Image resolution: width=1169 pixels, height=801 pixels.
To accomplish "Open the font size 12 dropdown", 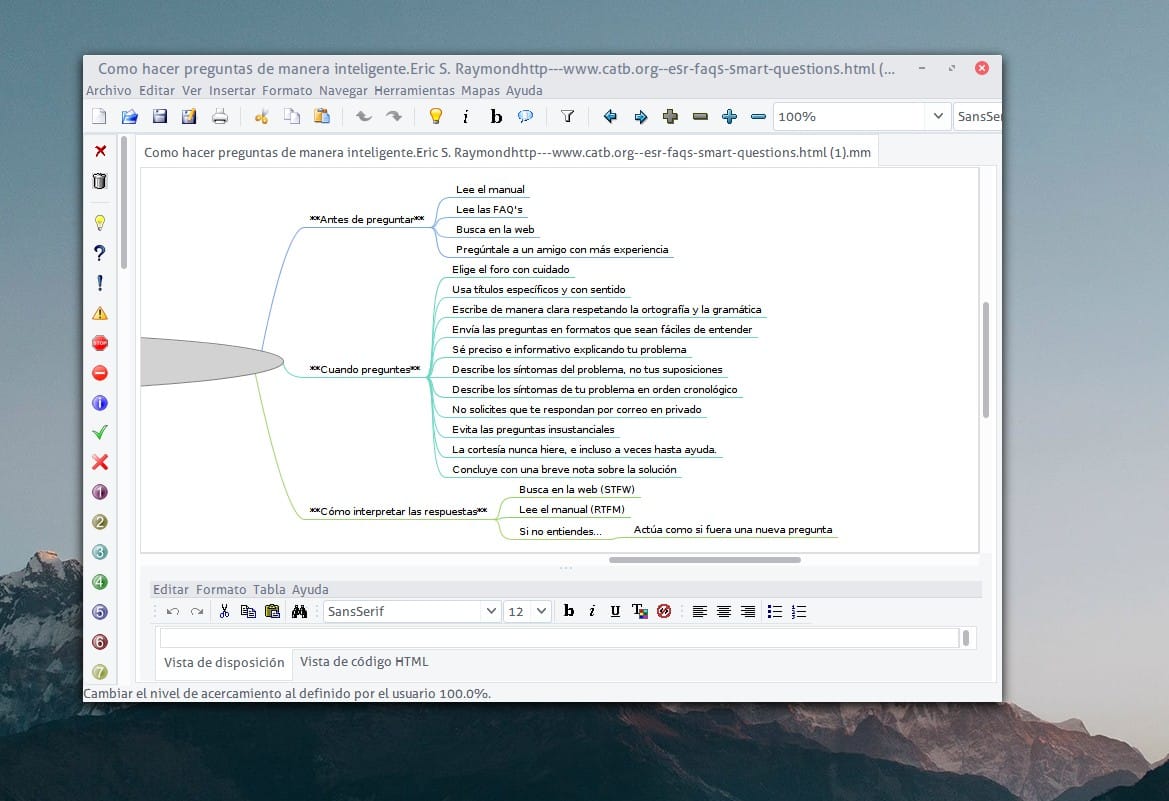I will click(x=543, y=611).
